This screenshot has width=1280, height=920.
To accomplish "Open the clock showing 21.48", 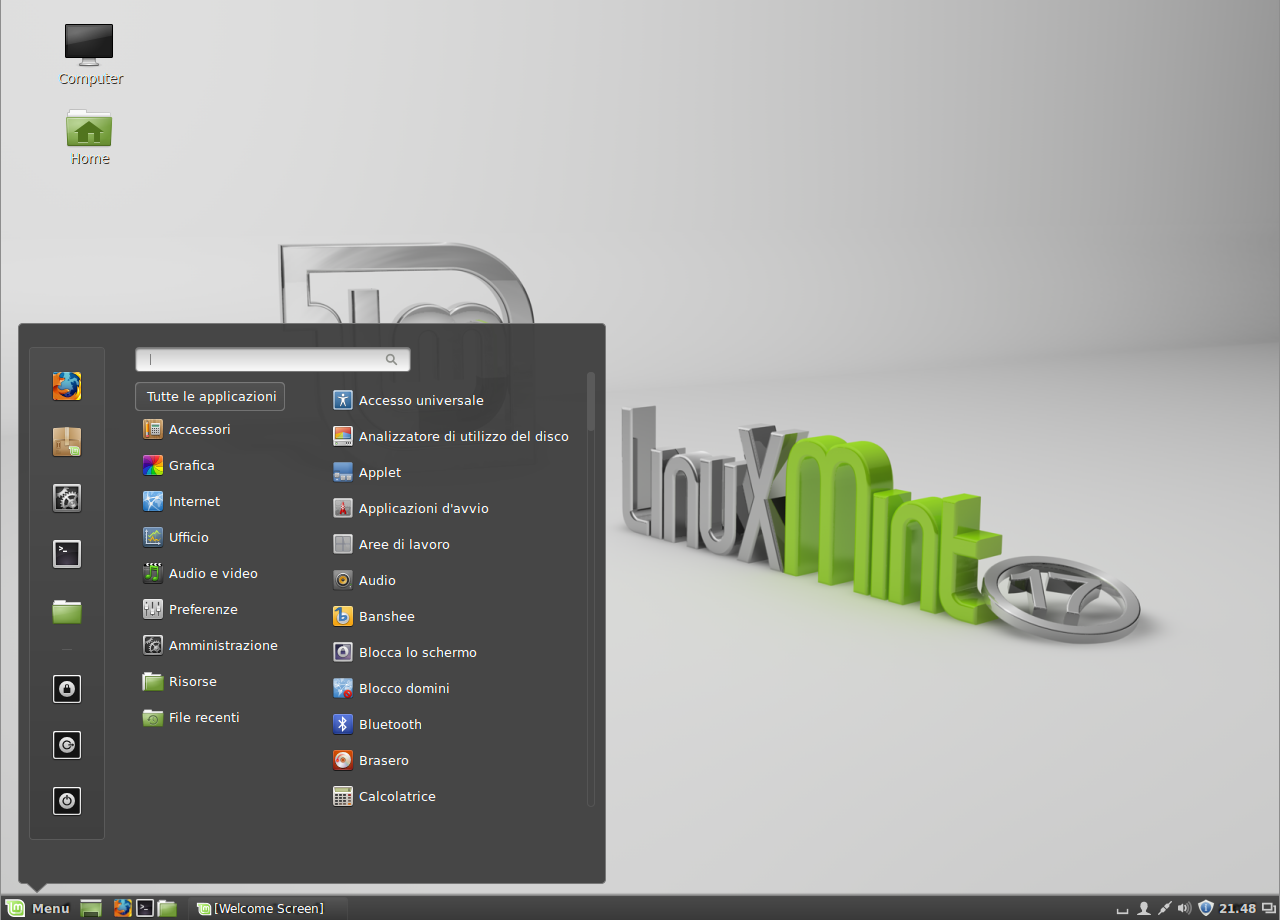I will (1237, 908).
